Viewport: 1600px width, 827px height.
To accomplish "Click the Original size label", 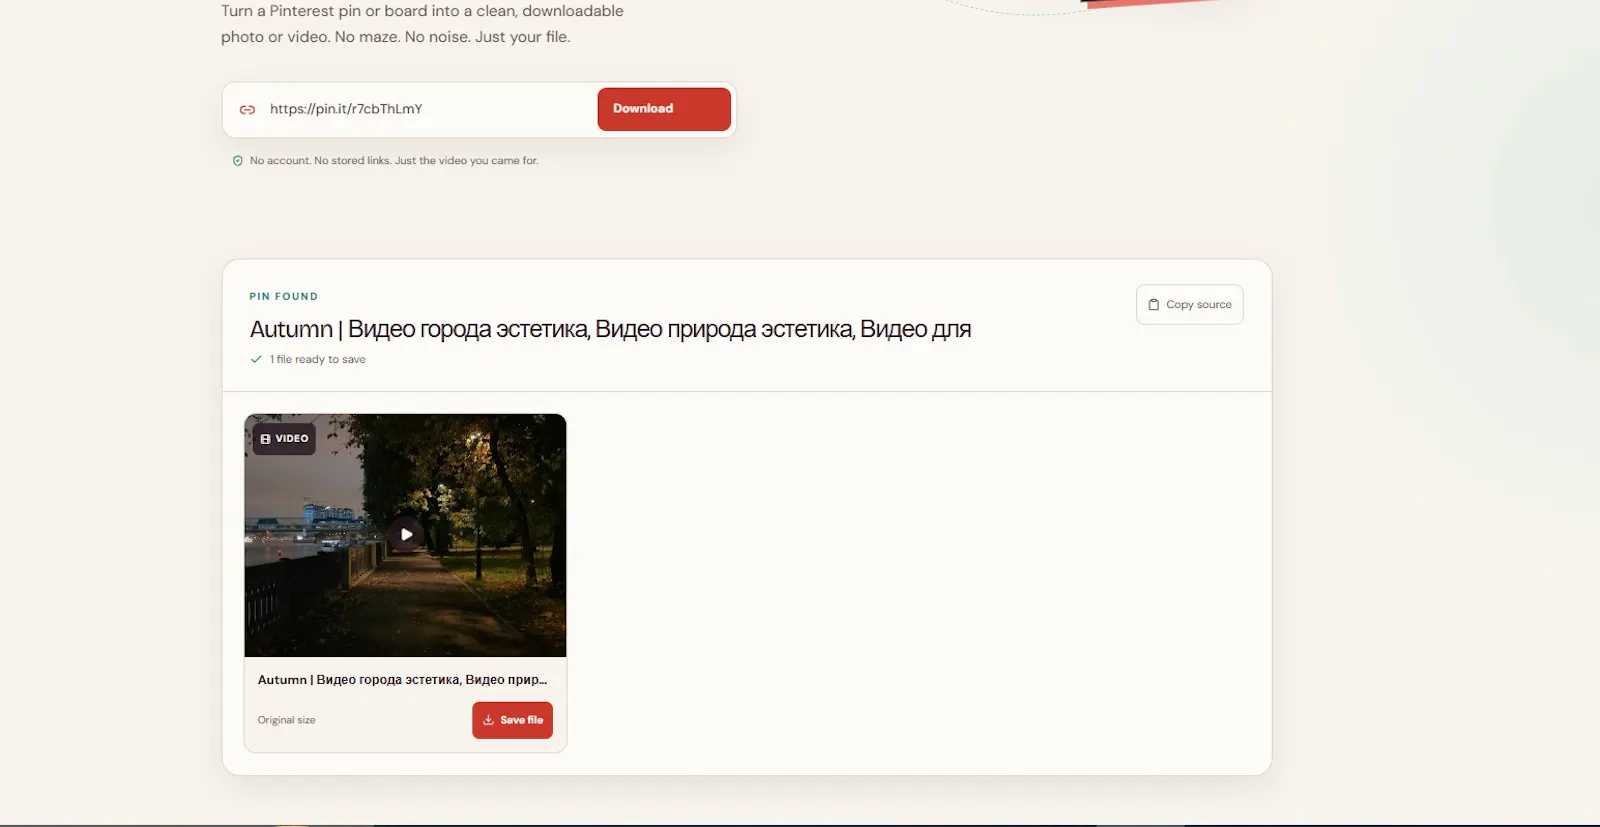I will (x=286, y=720).
